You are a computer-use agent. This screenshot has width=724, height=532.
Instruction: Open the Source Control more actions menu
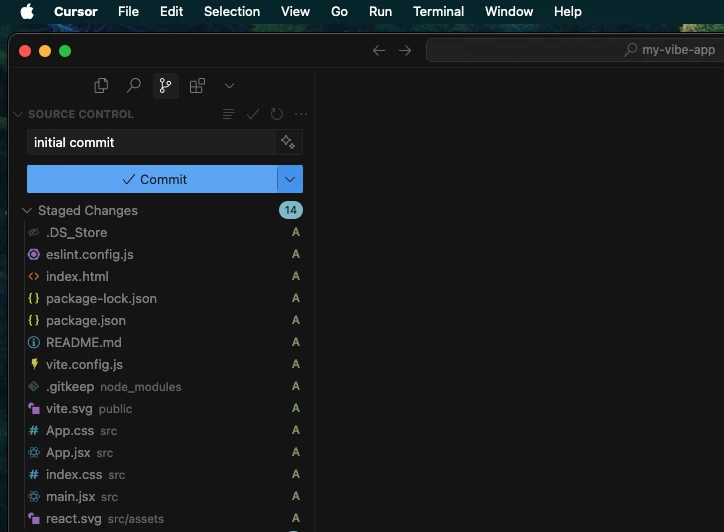pos(301,114)
